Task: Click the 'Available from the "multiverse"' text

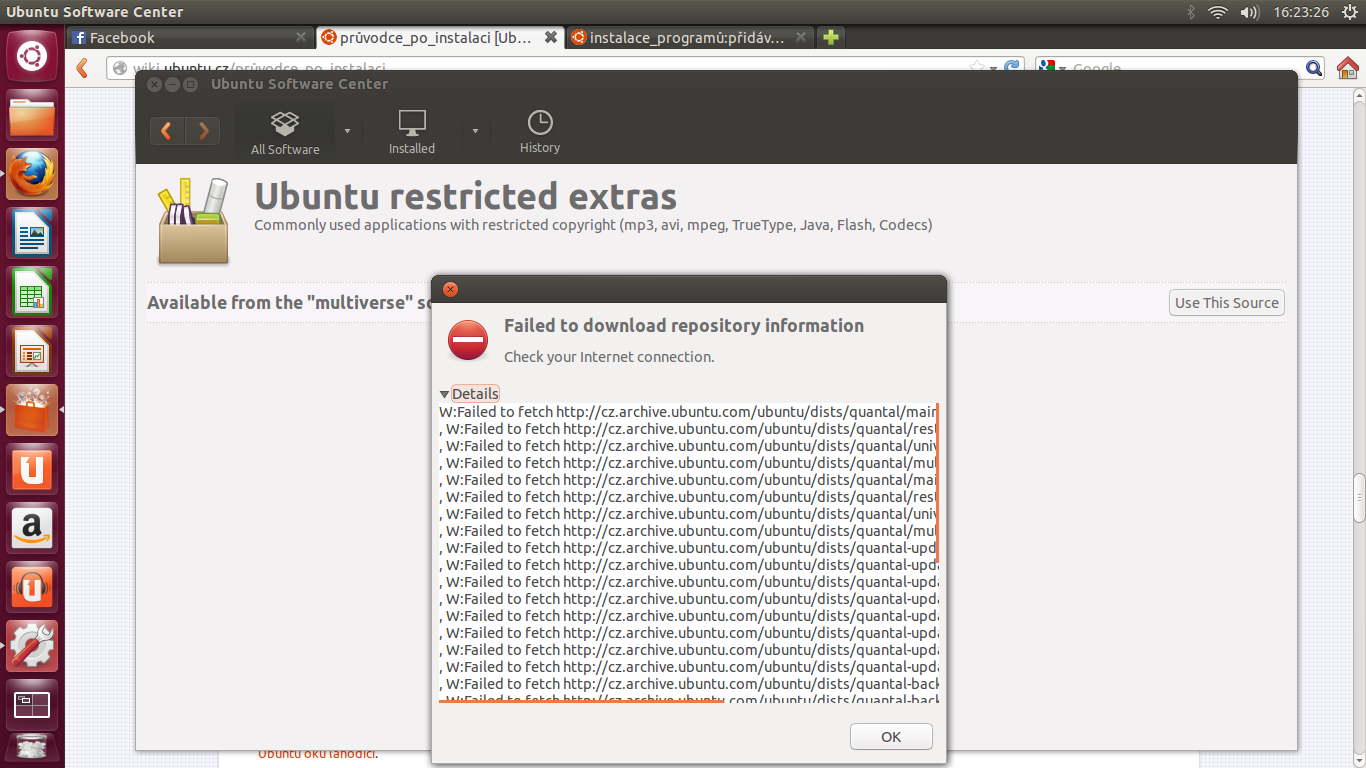Action: tap(289, 303)
